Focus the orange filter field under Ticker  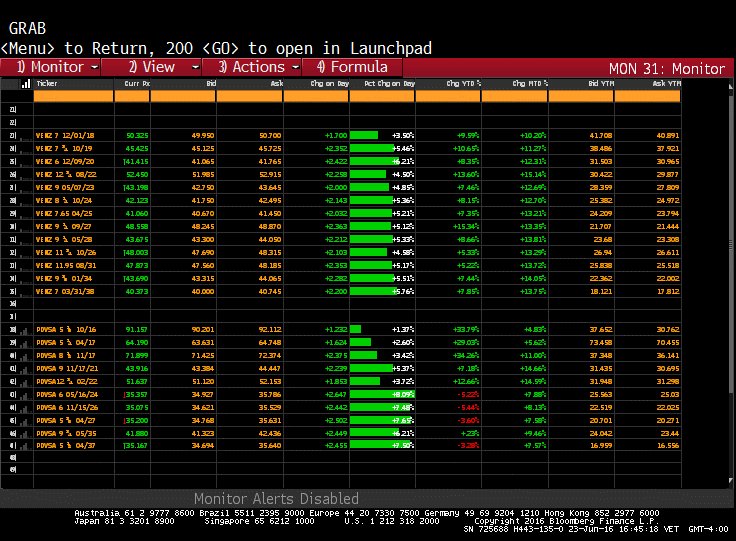tap(74, 96)
